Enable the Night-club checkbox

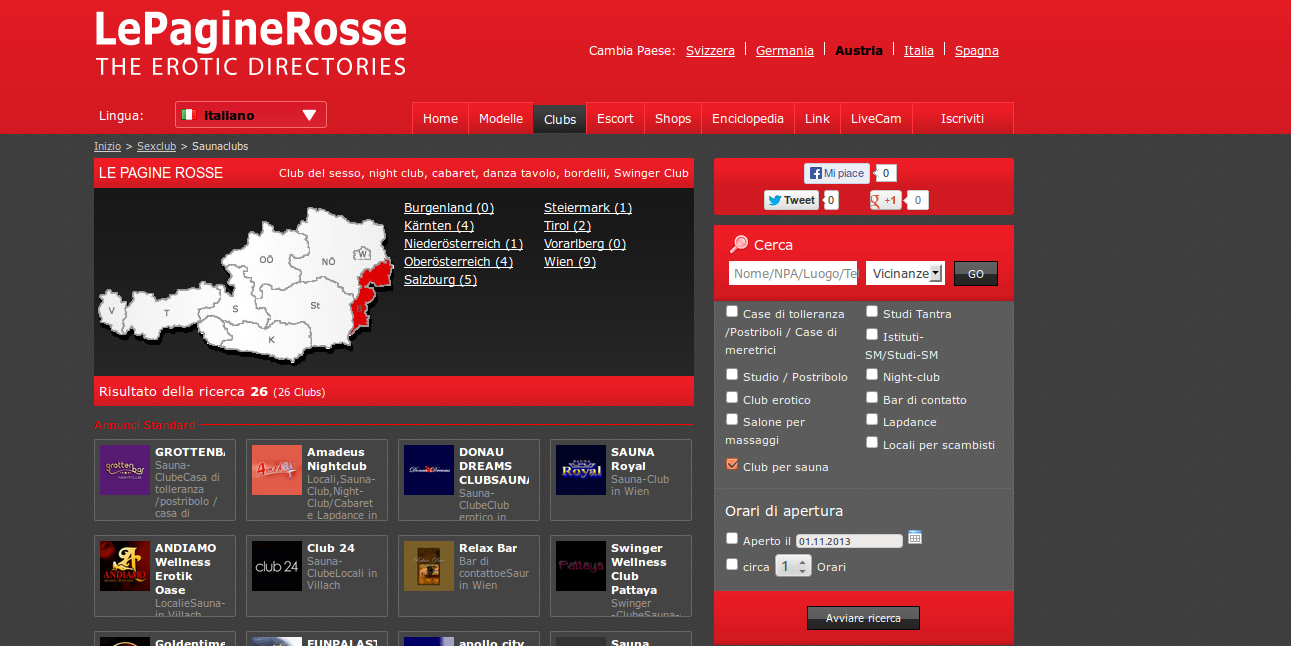872,375
